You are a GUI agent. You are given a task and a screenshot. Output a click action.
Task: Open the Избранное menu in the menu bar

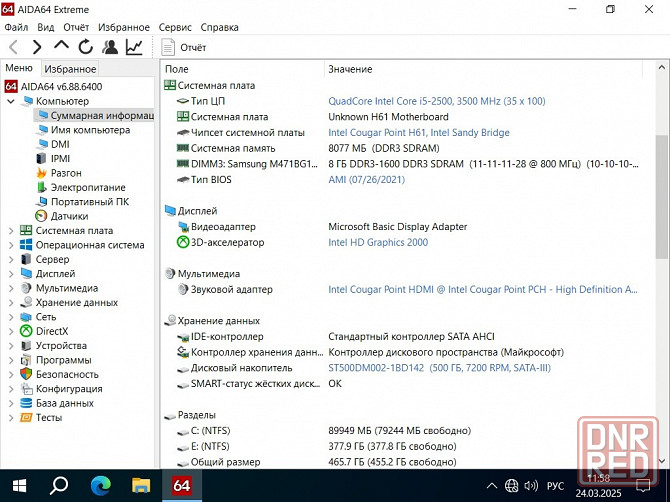[x=124, y=27]
